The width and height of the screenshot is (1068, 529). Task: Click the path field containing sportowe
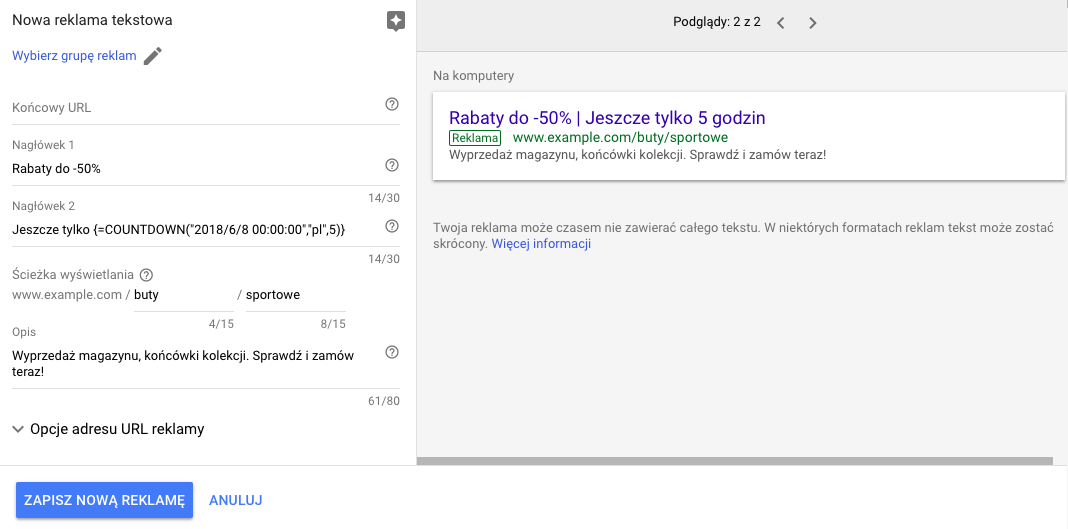click(296, 295)
